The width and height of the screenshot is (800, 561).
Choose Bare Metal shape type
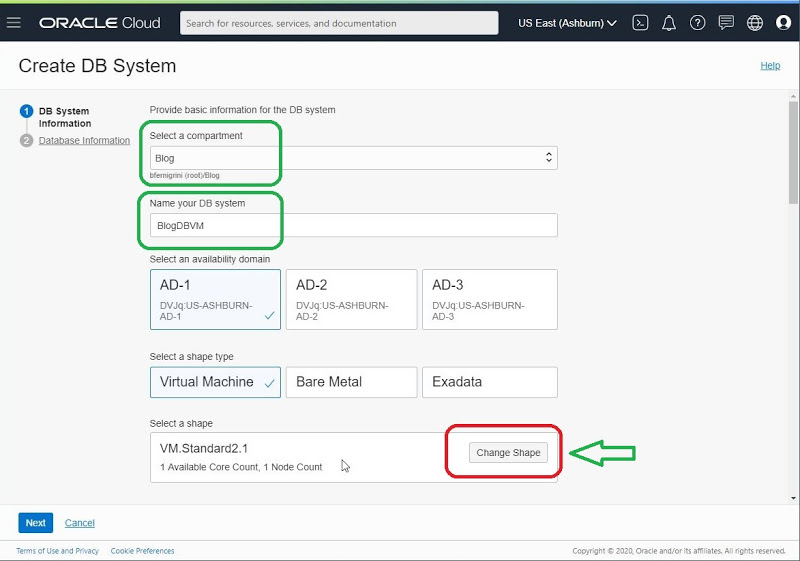coord(352,382)
